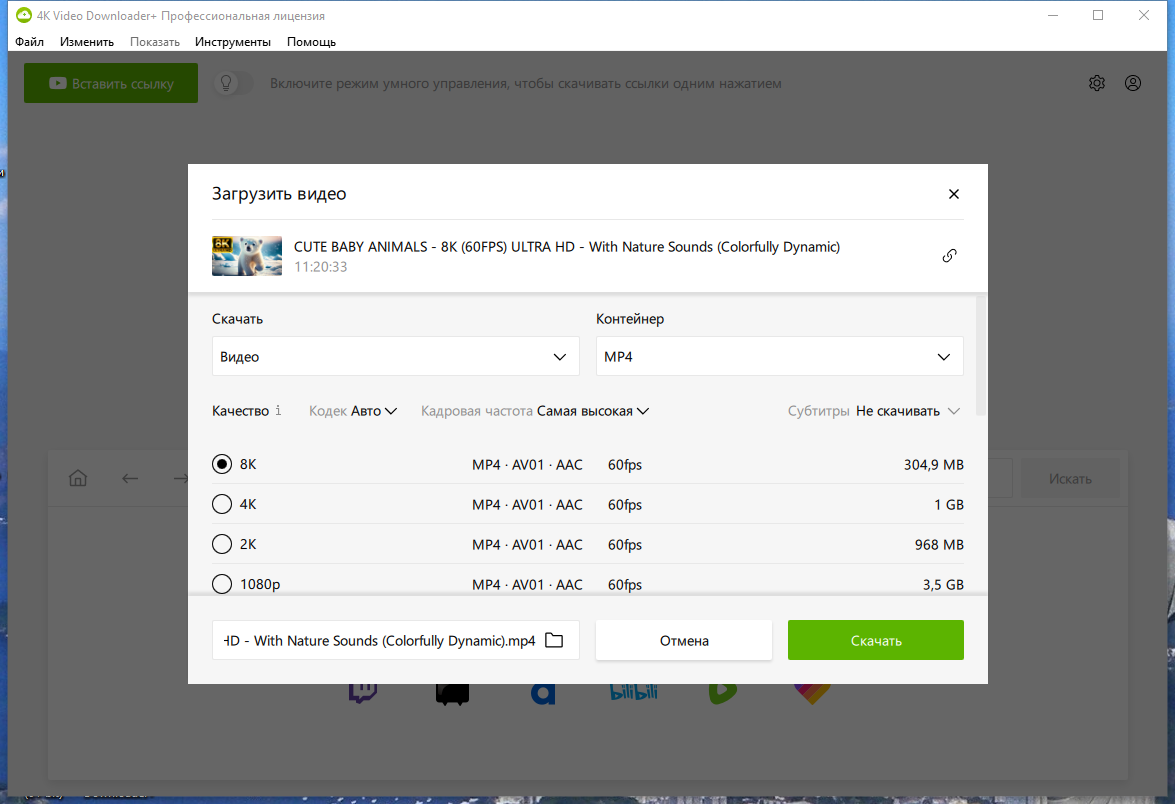Click the dialog's vertical scrollbar
Viewport: 1175px width, 804px height.
click(980, 356)
